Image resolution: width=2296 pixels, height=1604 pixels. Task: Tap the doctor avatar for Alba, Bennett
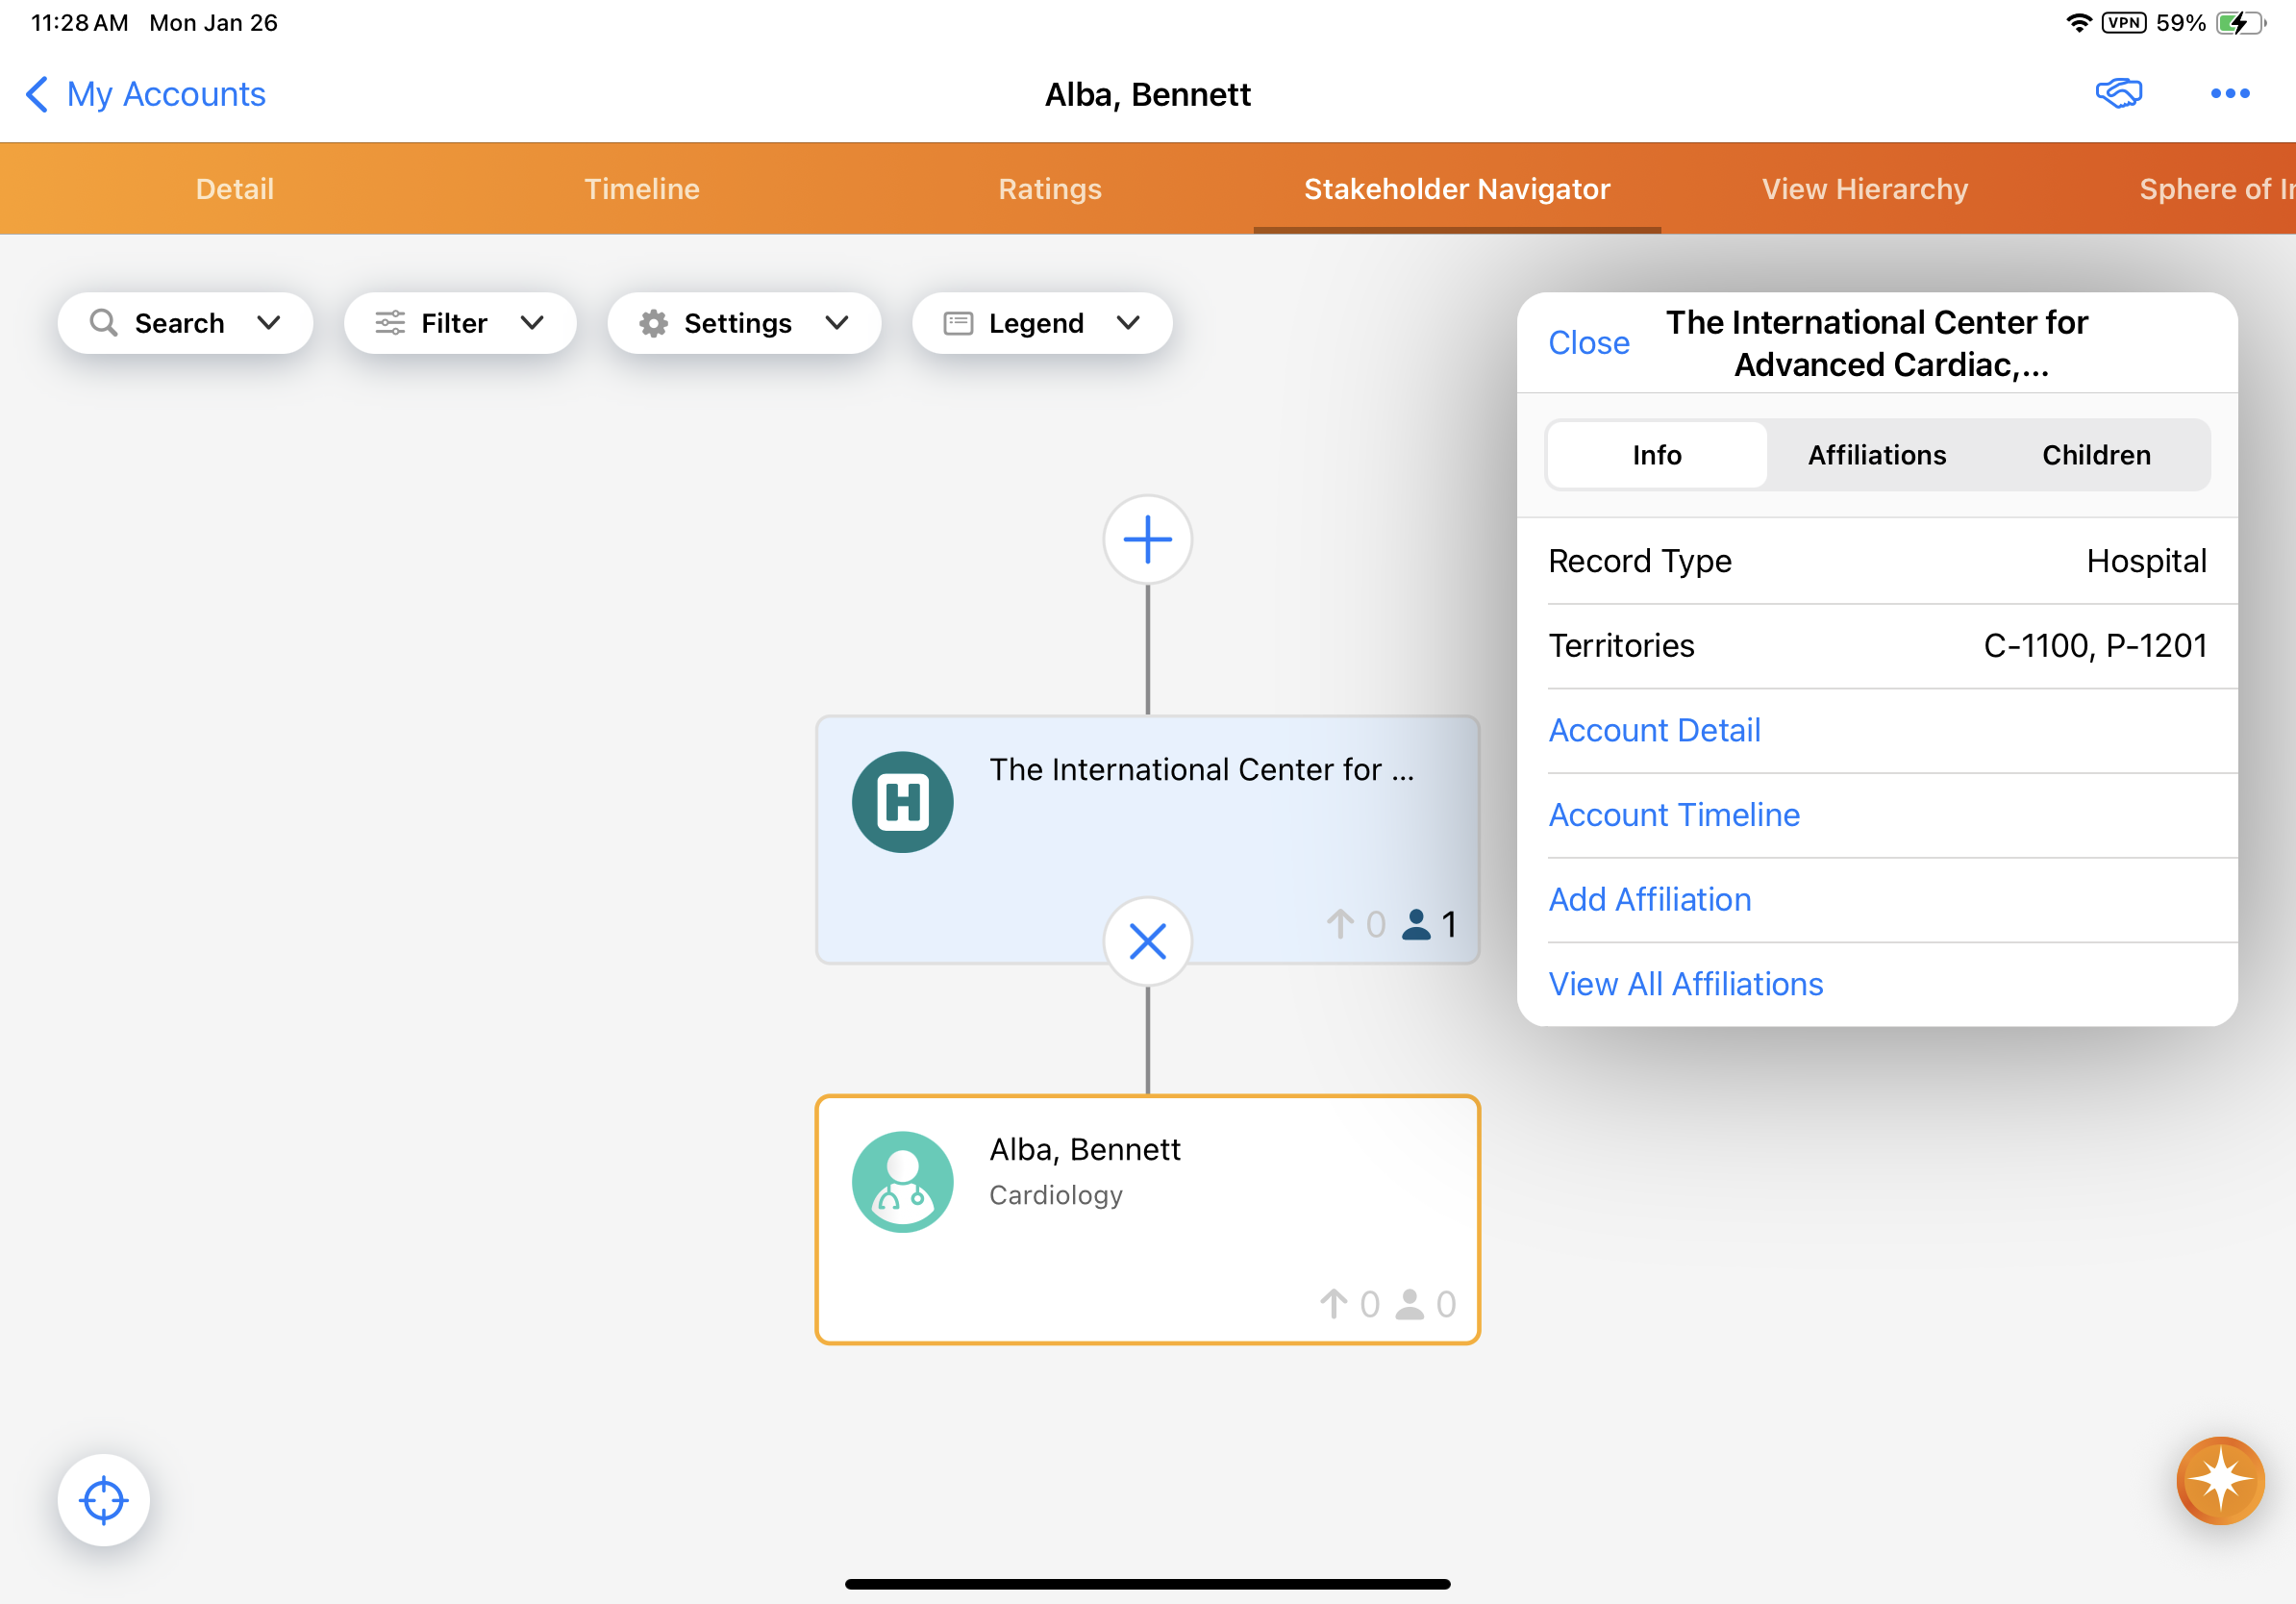902,1181
